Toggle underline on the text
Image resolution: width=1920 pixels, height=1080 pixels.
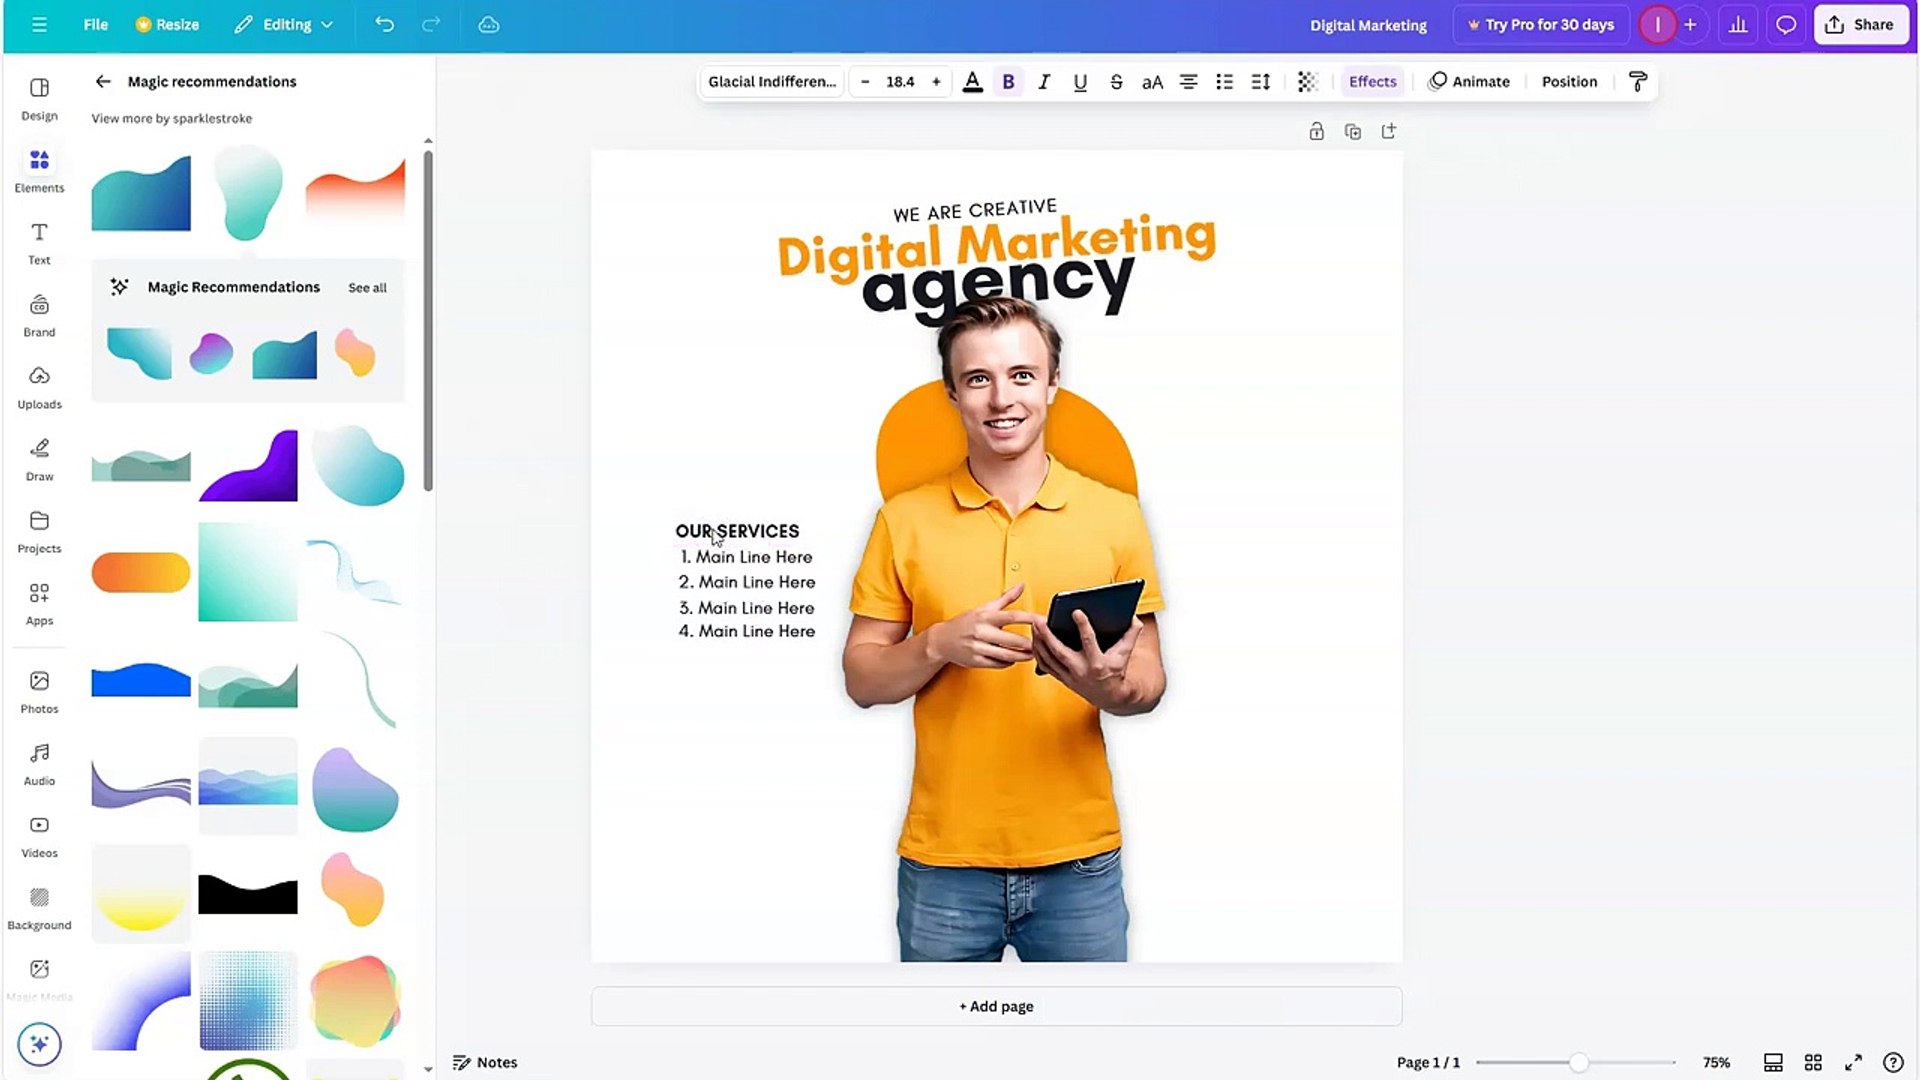(1080, 81)
